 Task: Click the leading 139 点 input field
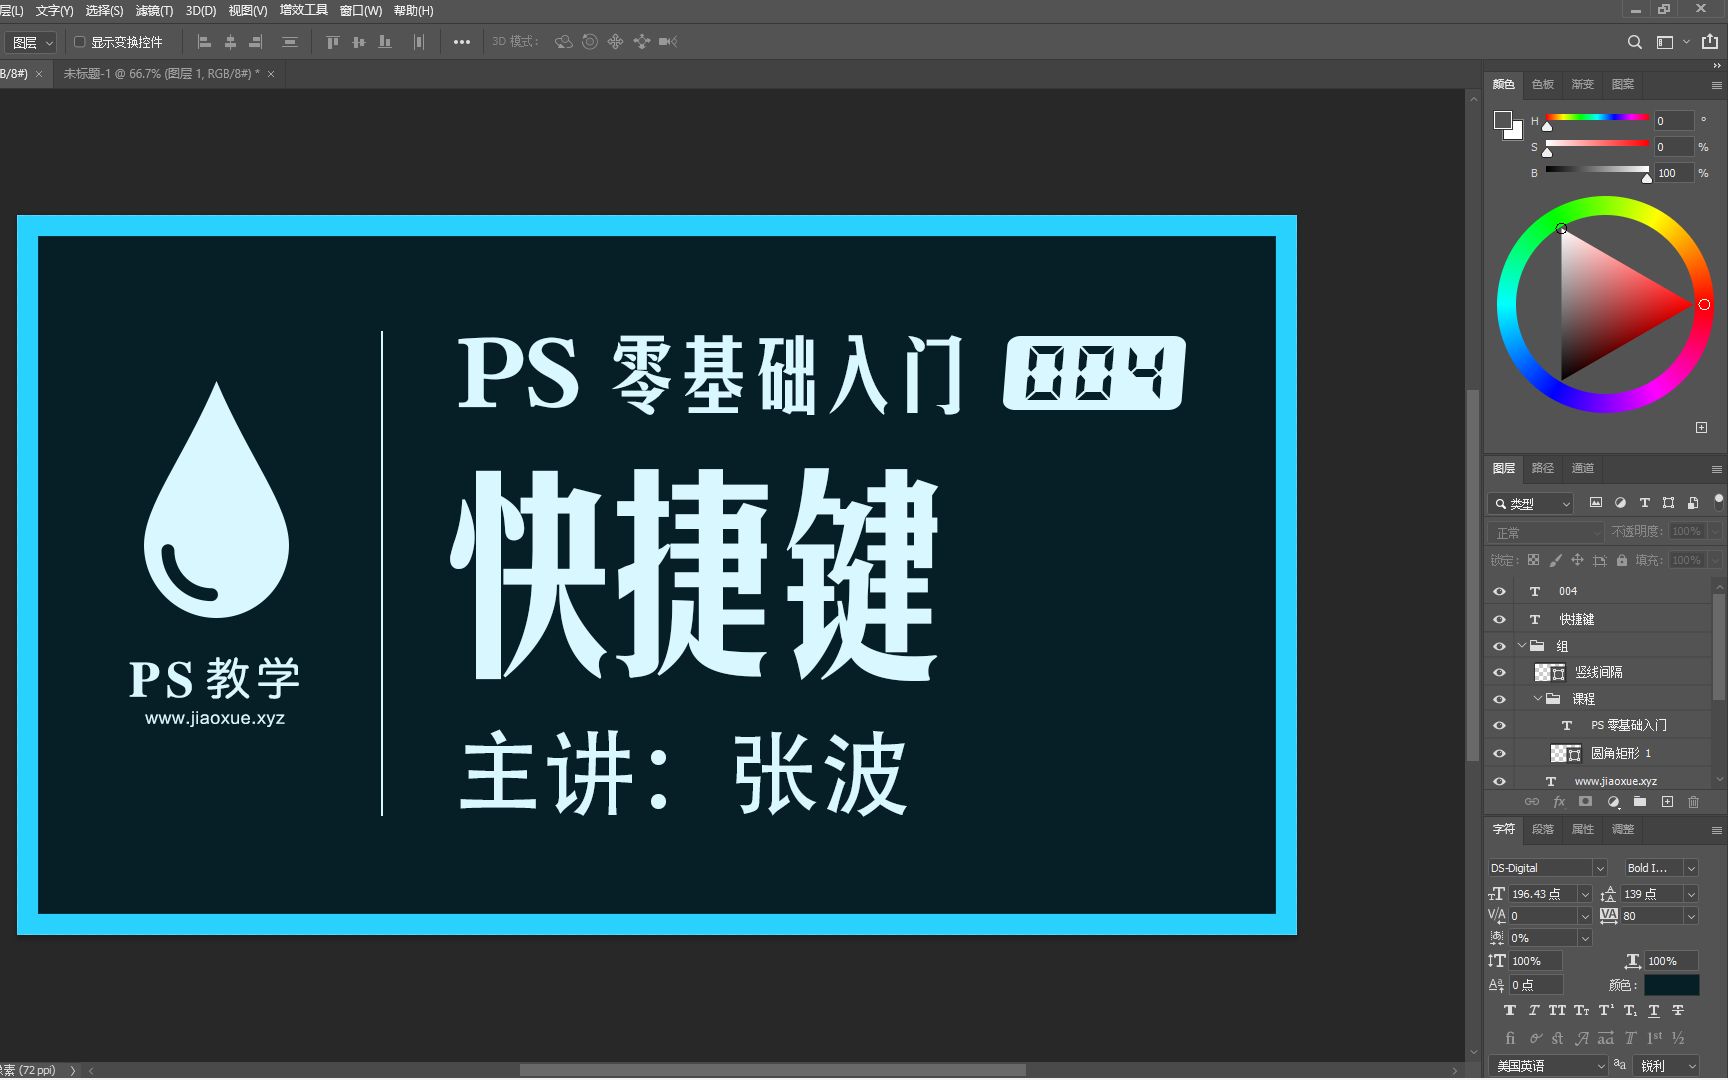(x=1651, y=894)
